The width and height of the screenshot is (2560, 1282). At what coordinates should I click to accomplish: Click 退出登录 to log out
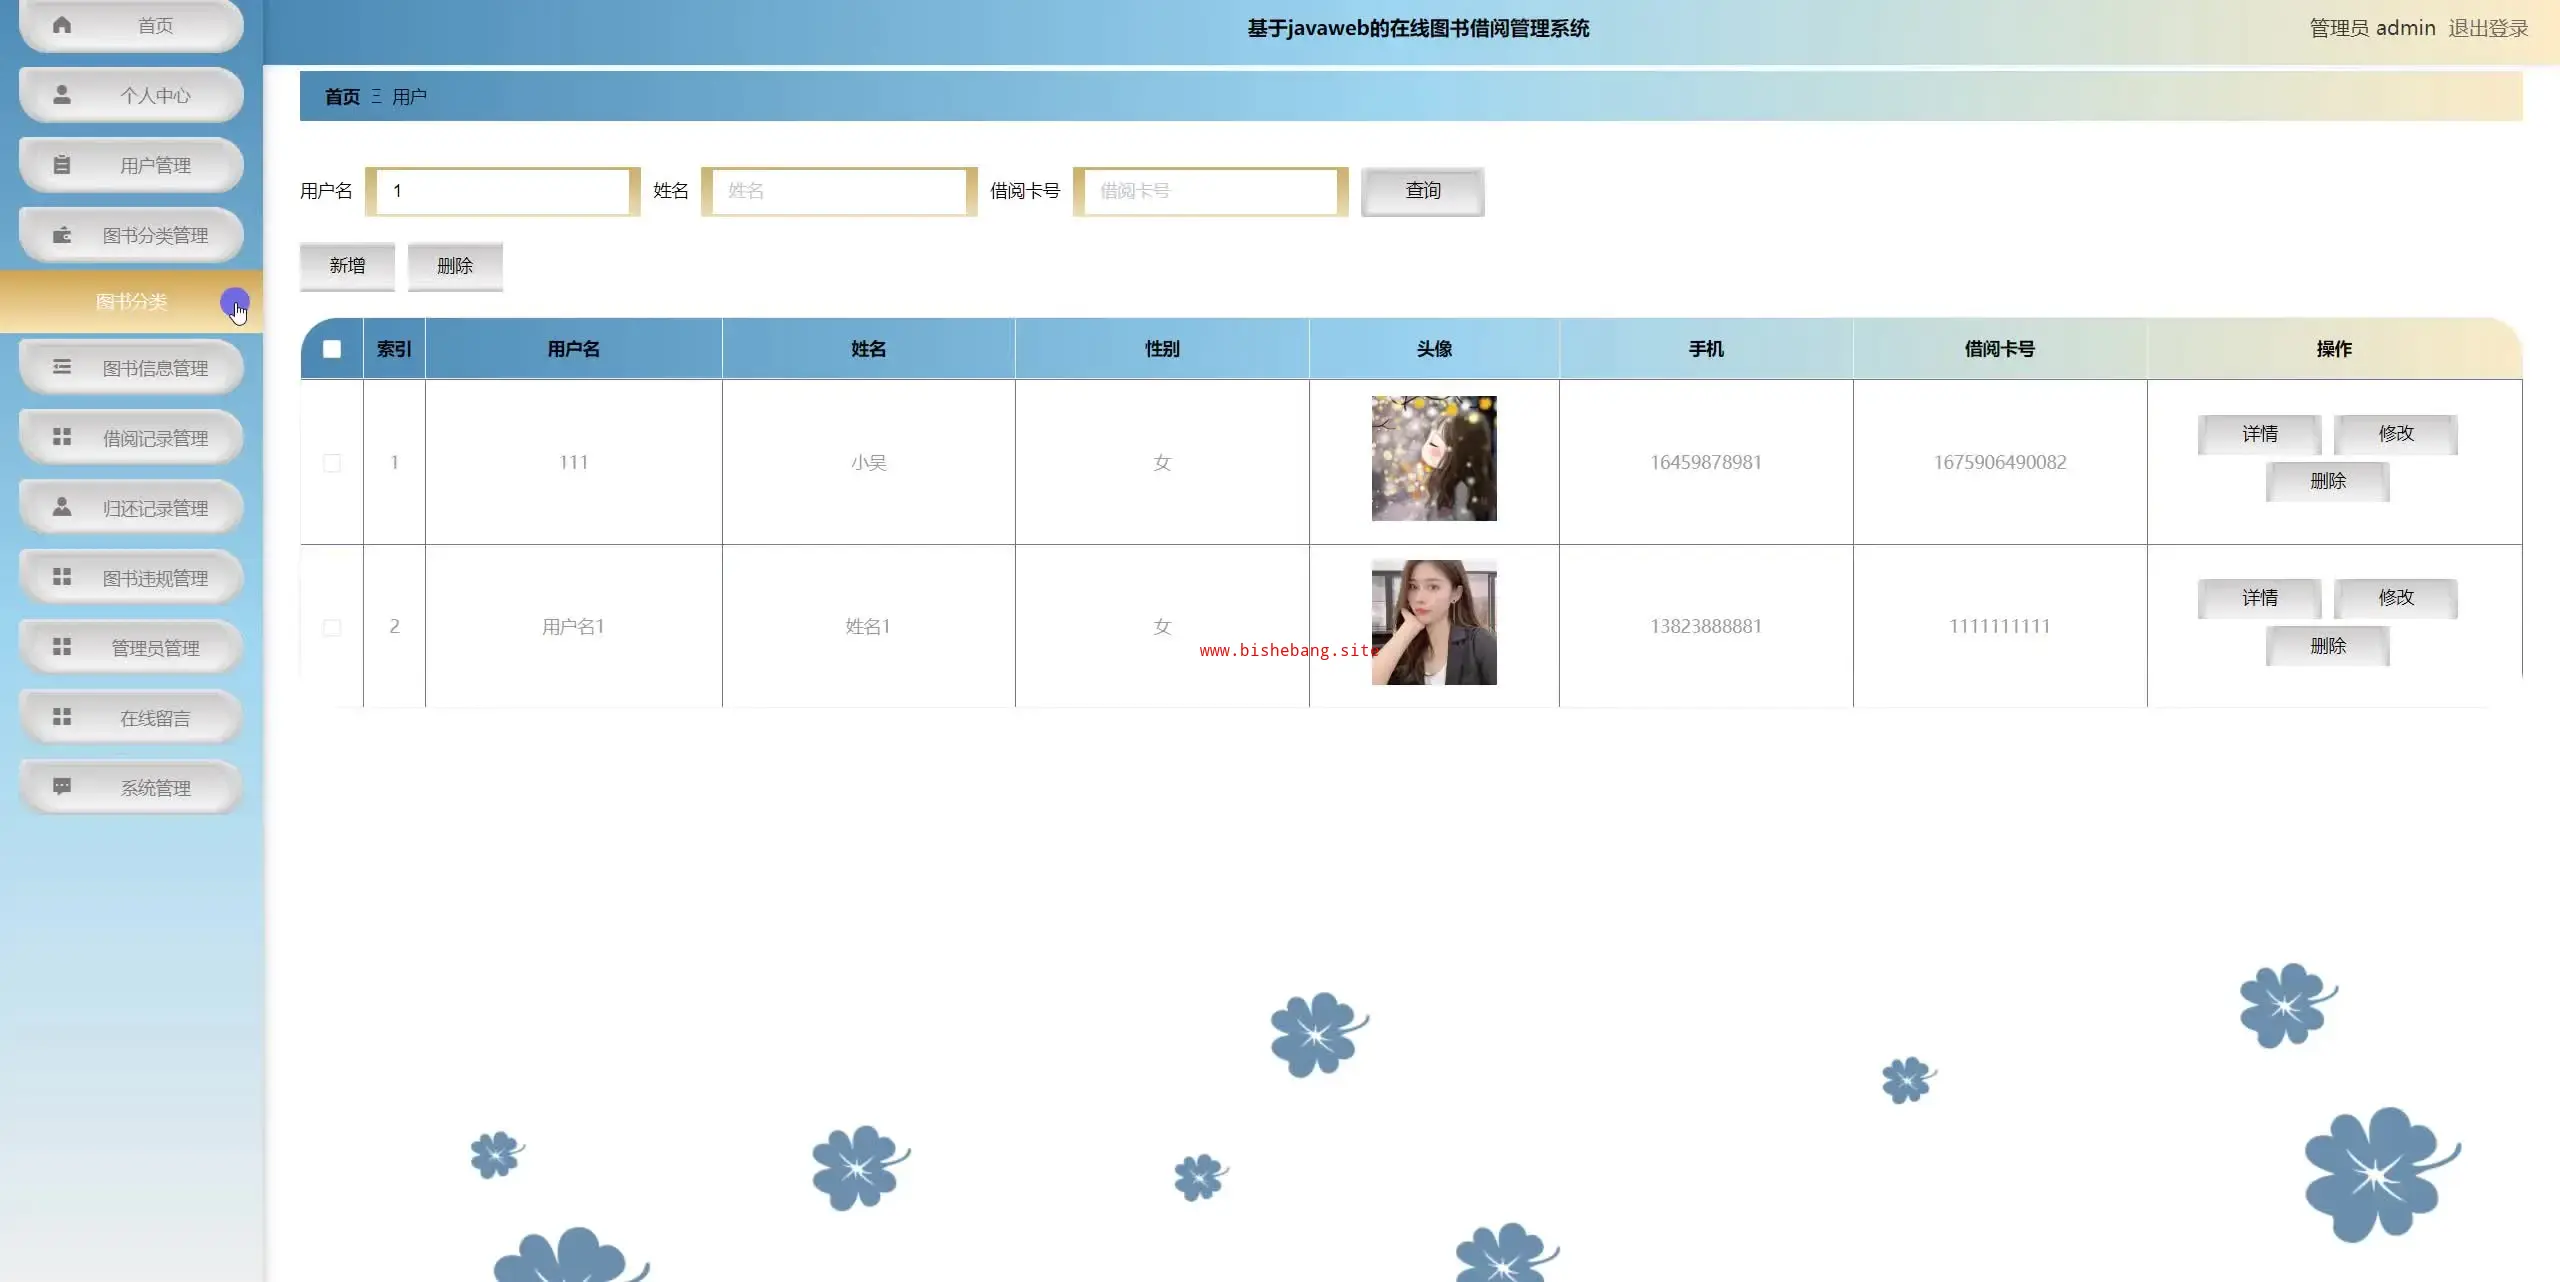coord(2487,28)
